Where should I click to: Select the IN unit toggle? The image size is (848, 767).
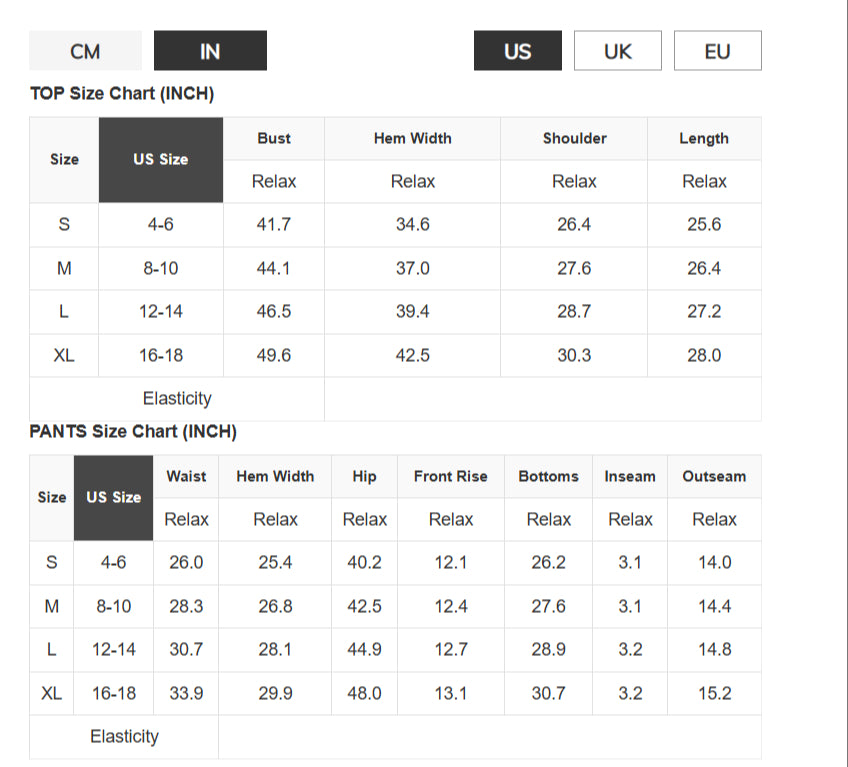pos(210,51)
